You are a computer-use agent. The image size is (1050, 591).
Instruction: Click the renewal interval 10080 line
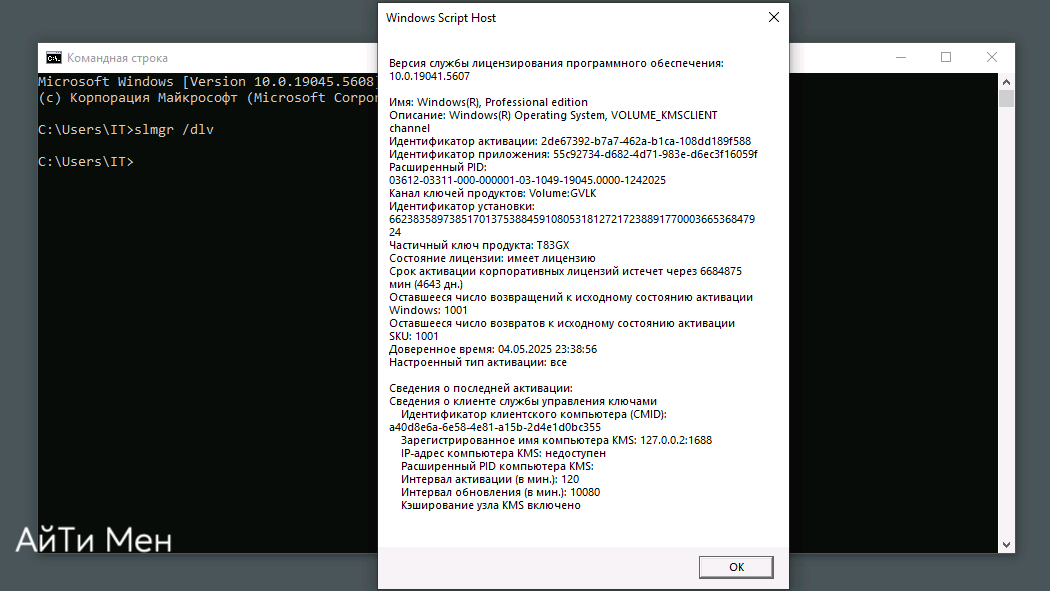pos(500,492)
